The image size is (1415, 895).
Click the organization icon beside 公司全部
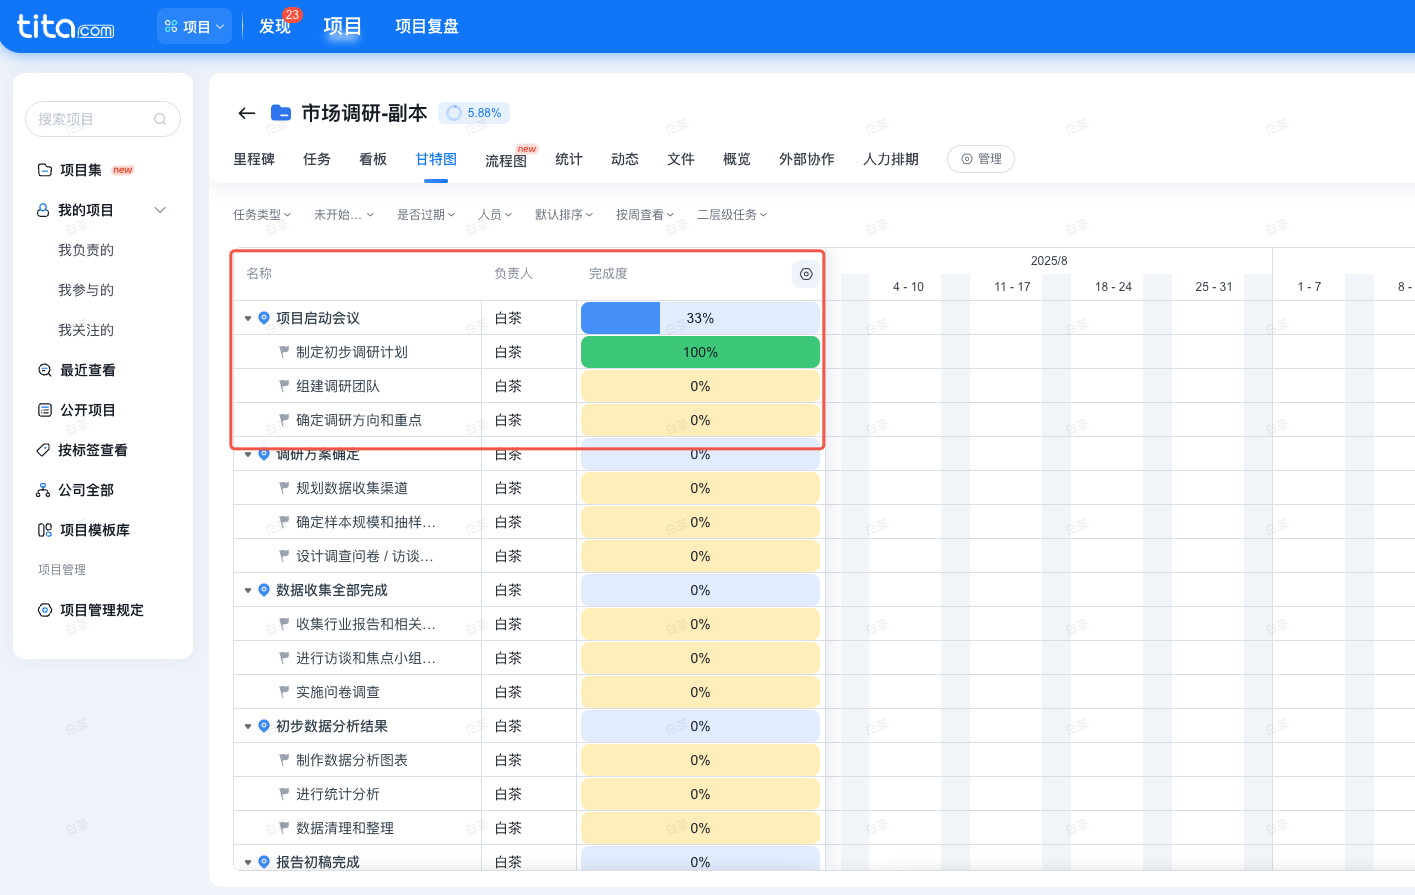[42, 490]
